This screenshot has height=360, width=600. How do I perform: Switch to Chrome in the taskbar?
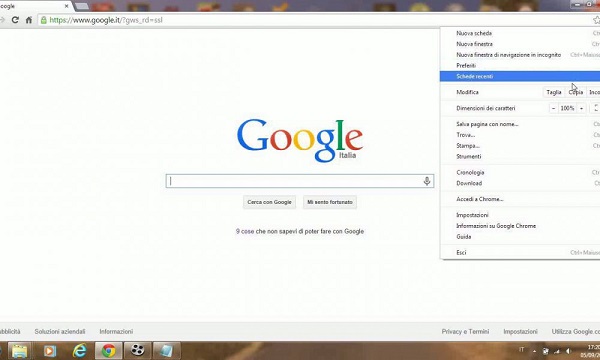108,350
